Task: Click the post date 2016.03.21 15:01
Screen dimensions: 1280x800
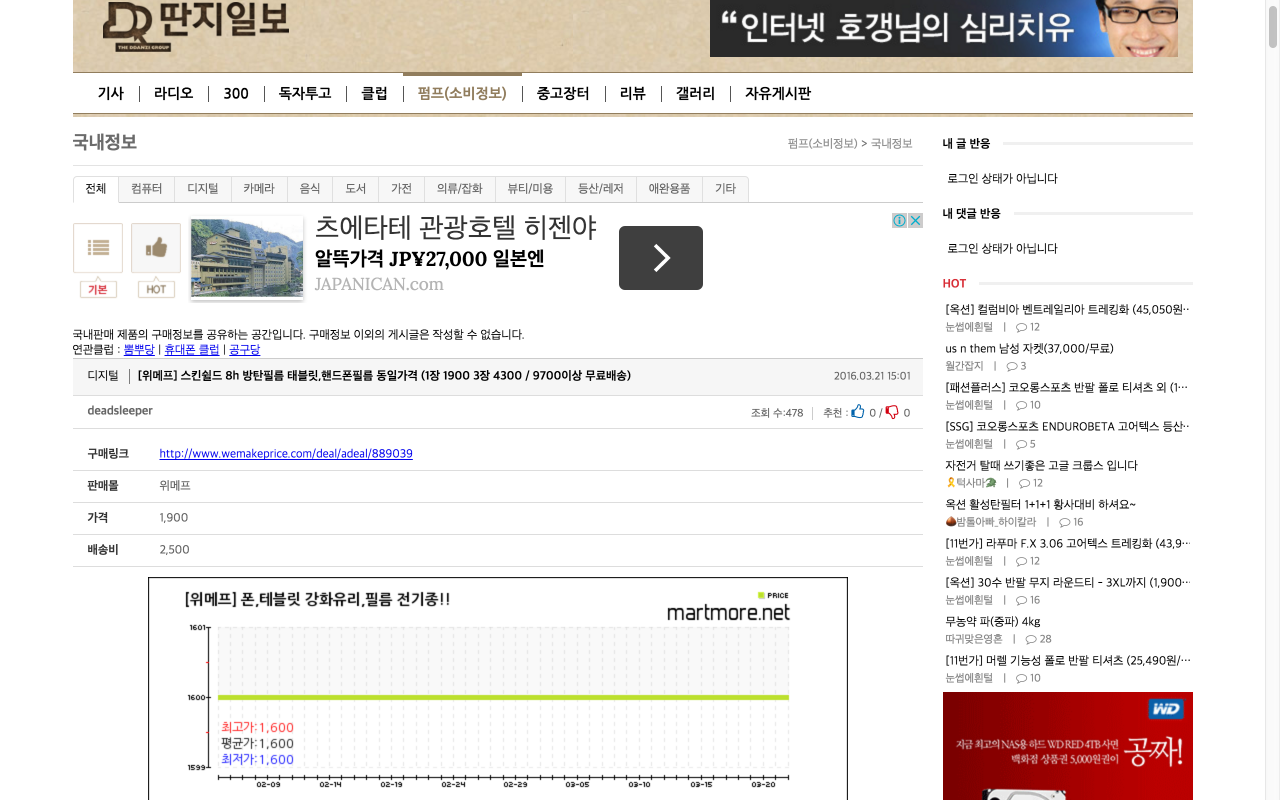Action: point(872,376)
